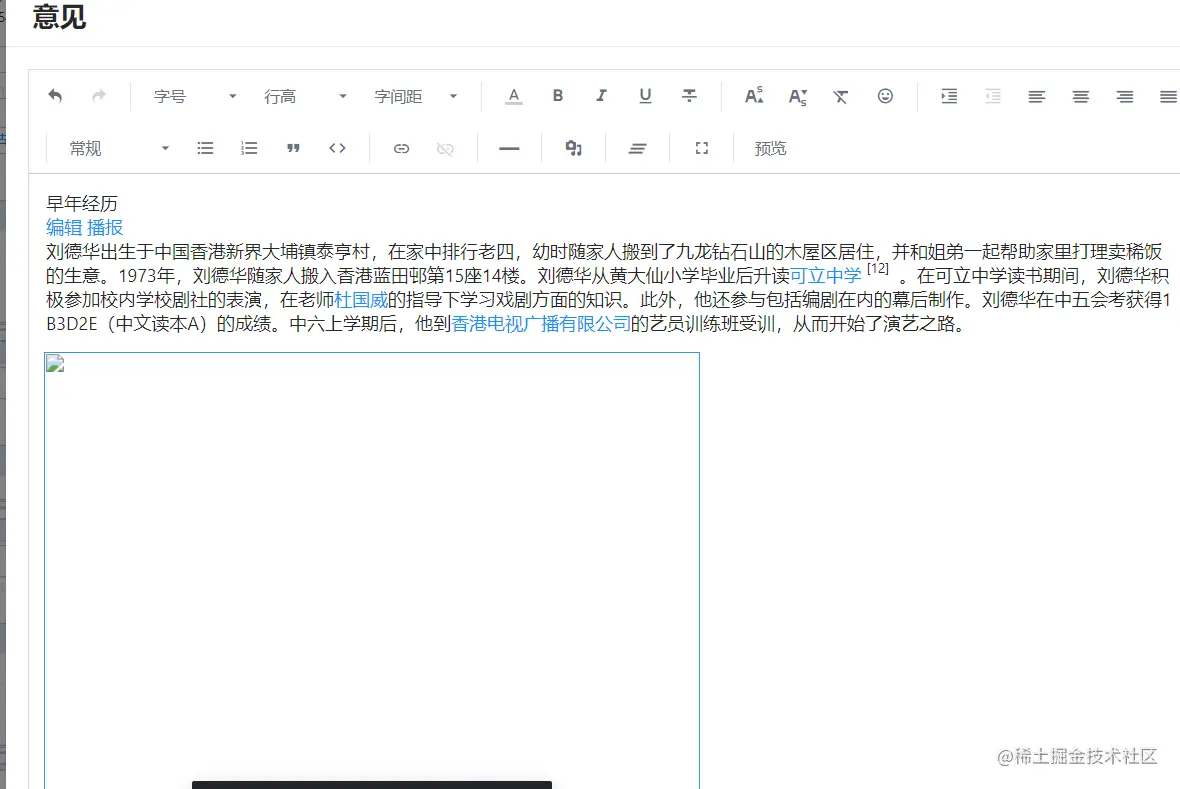Switch the editor to fullscreen
The width and height of the screenshot is (1180, 789).
click(701, 148)
